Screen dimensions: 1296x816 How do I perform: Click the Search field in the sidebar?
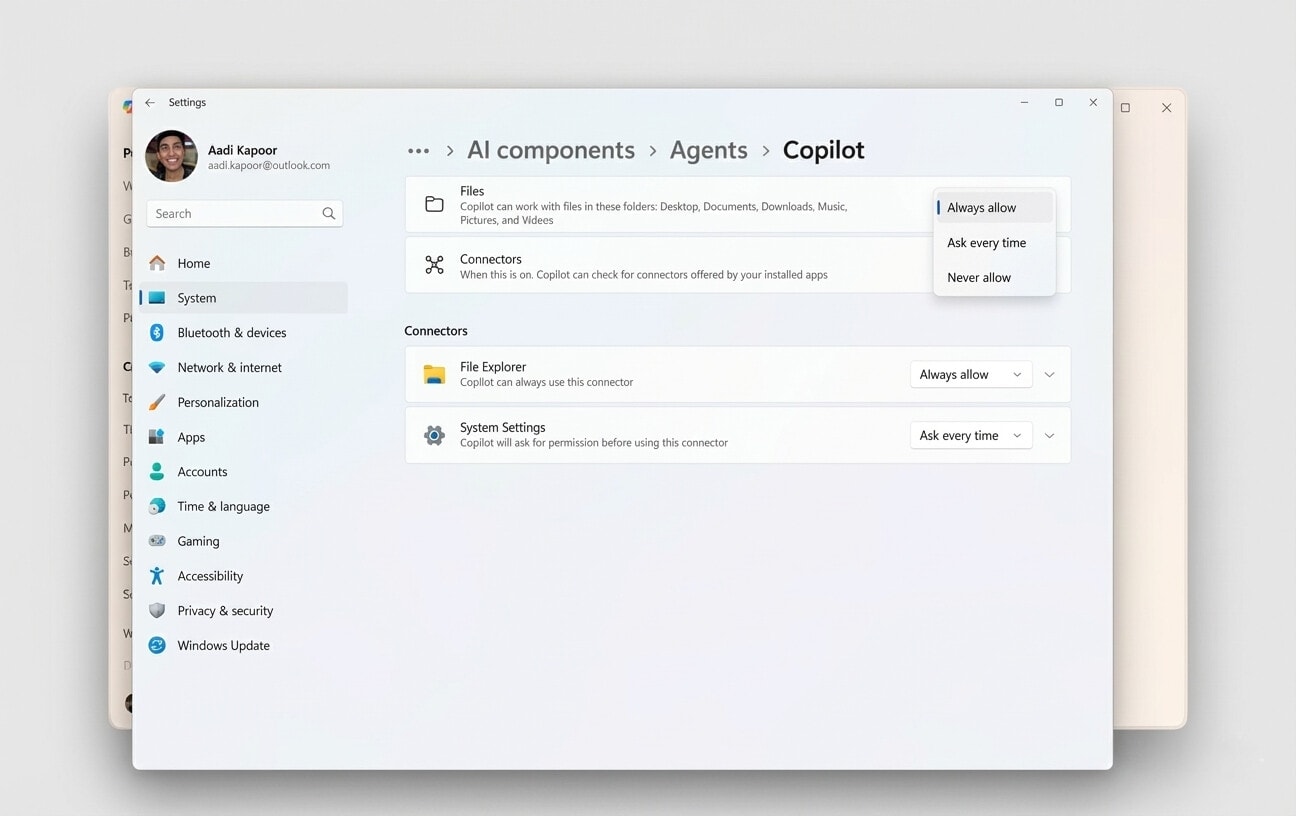[244, 213]
